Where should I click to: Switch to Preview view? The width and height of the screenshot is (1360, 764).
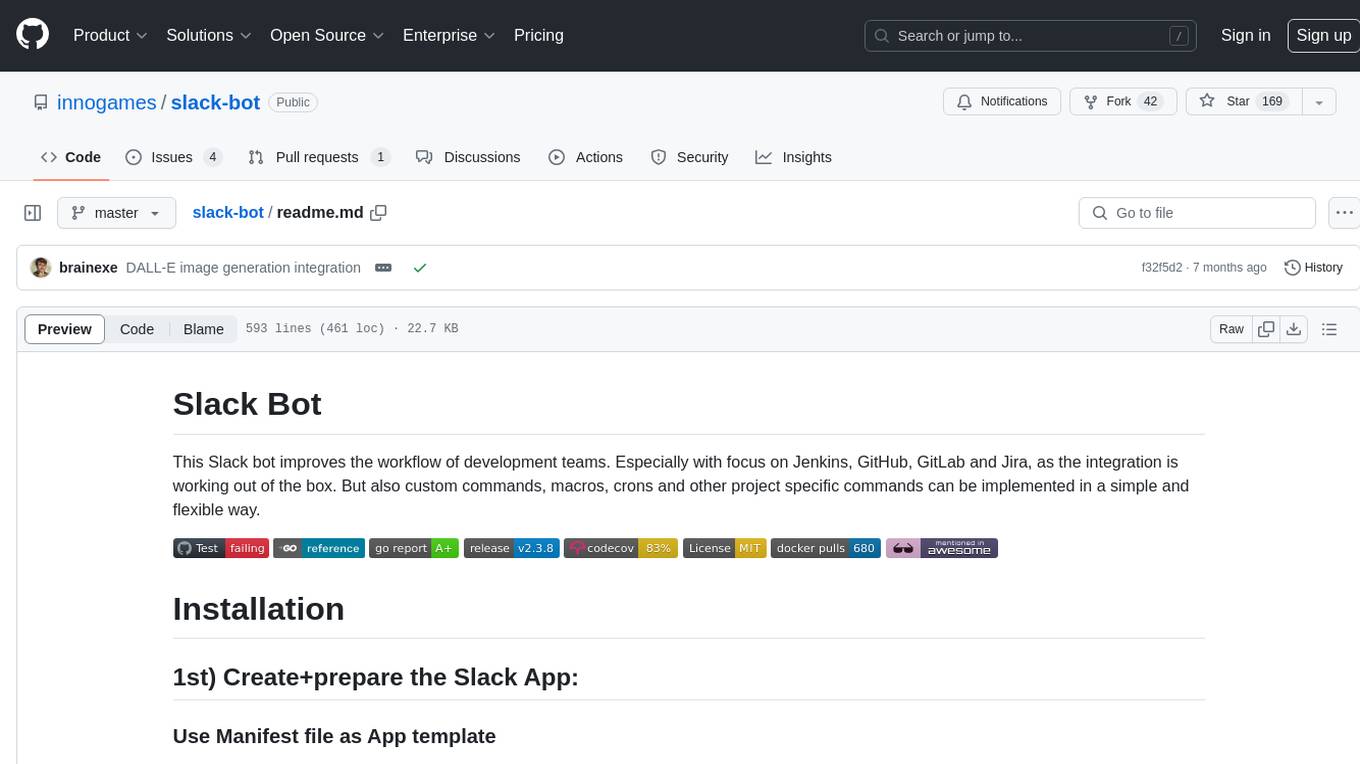pyautogui.click(x=65, y=329)
